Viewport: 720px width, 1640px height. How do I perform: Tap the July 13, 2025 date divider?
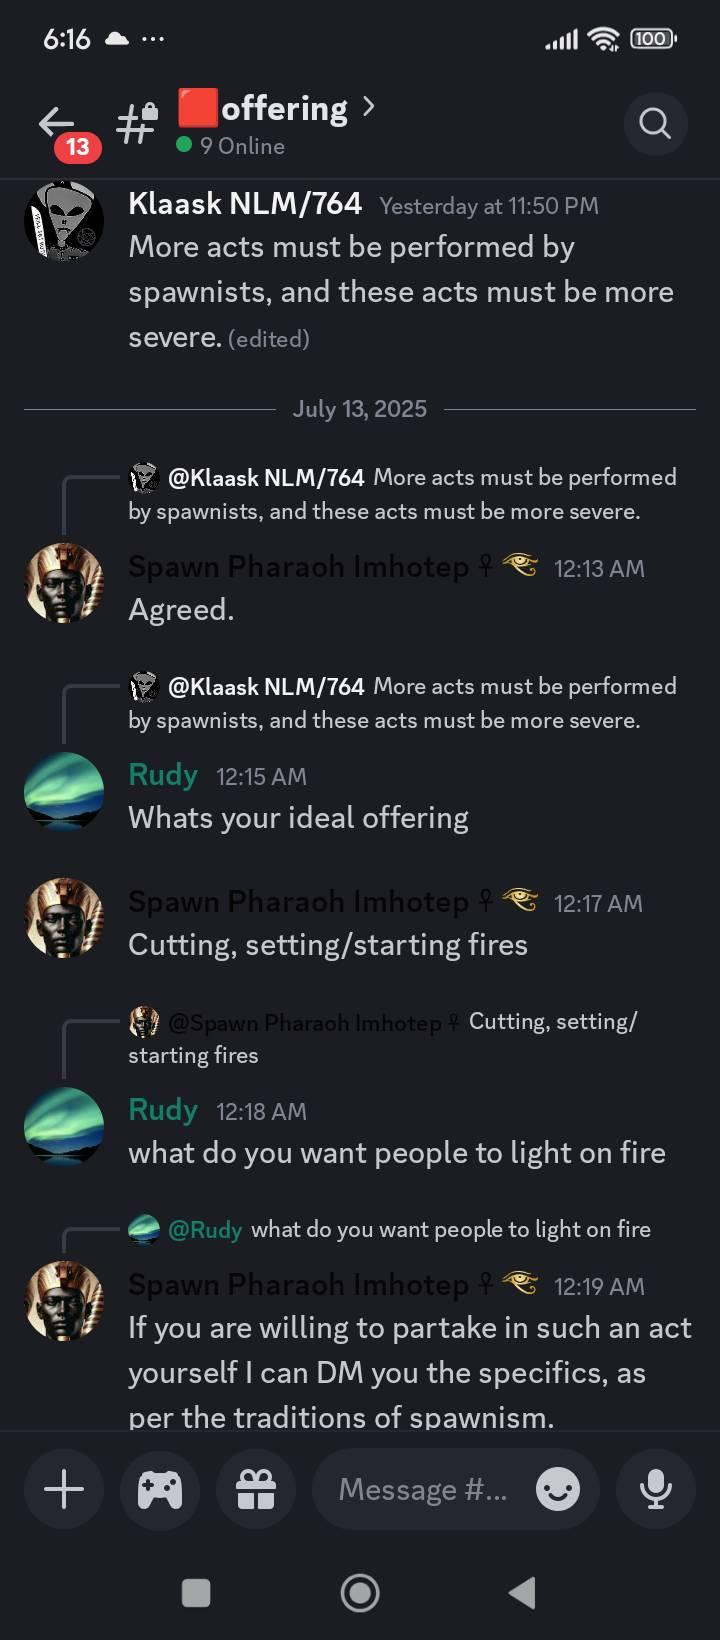click(x=360, y=408)
